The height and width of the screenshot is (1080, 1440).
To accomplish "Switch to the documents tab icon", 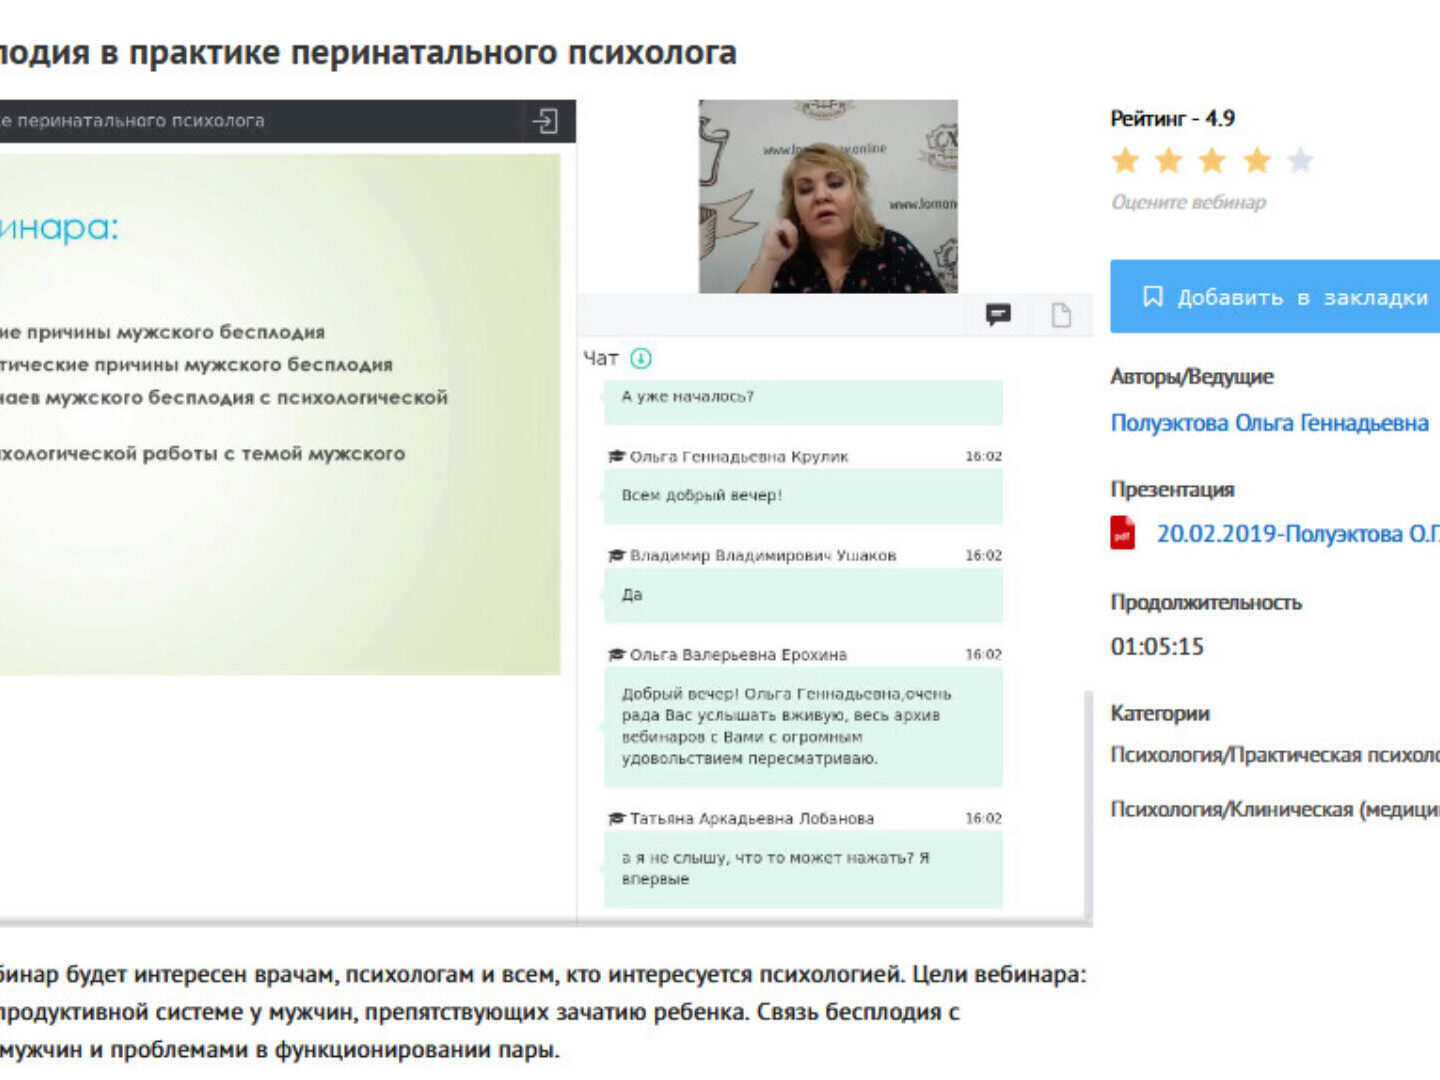I will 1061,315.
